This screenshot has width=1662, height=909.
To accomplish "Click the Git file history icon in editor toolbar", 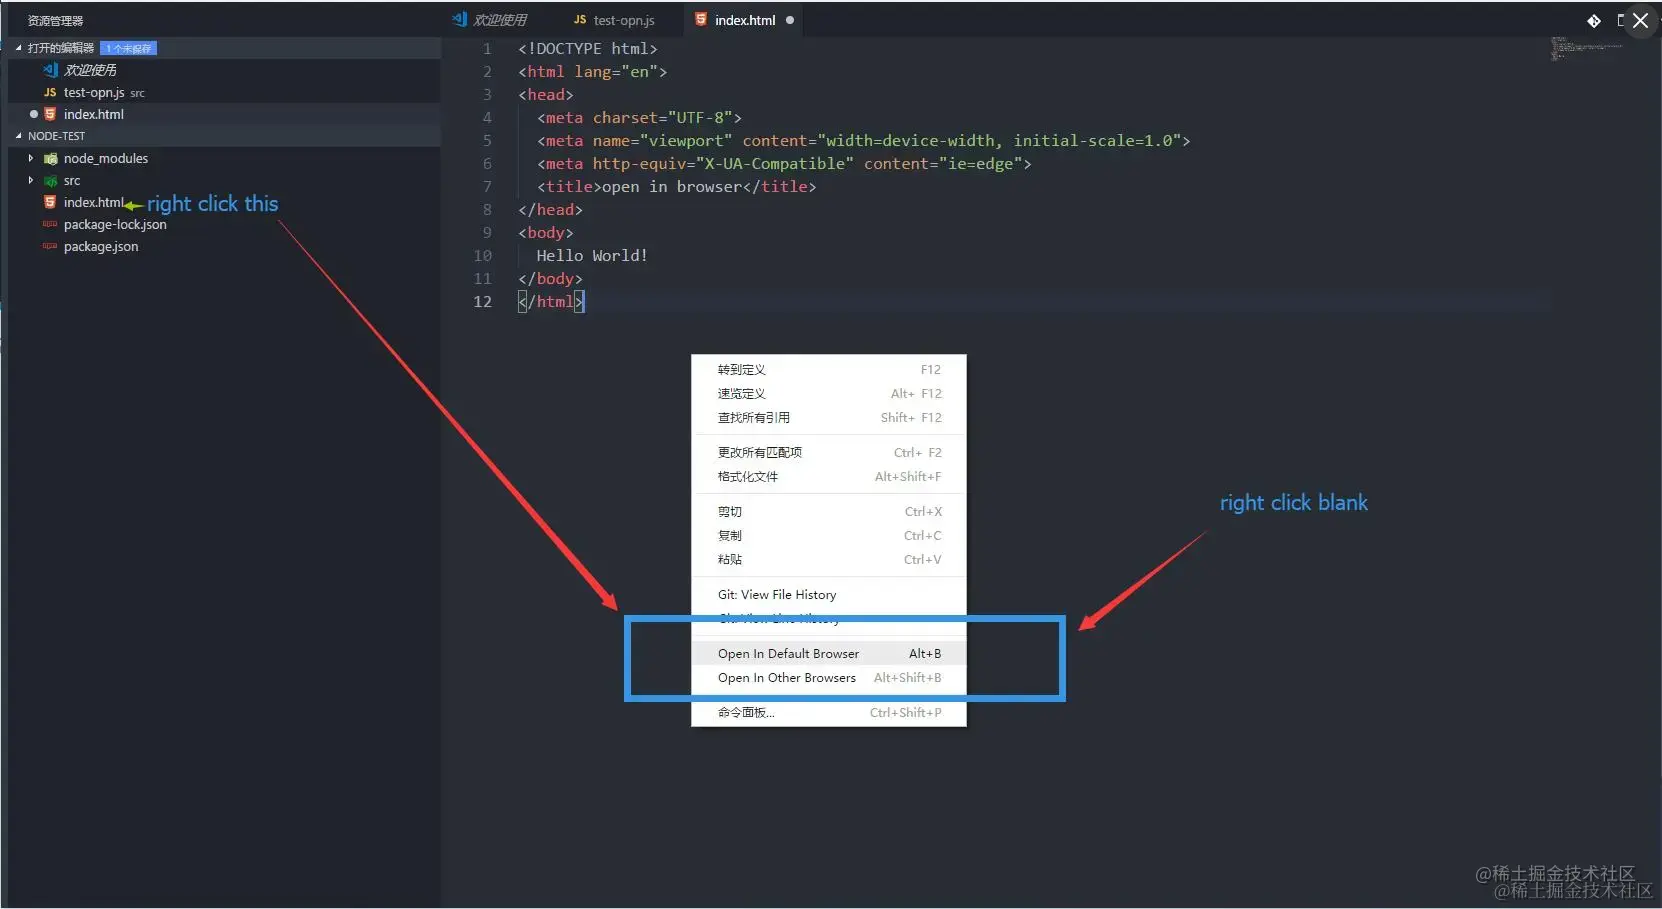I will (x=1594, y=20).
